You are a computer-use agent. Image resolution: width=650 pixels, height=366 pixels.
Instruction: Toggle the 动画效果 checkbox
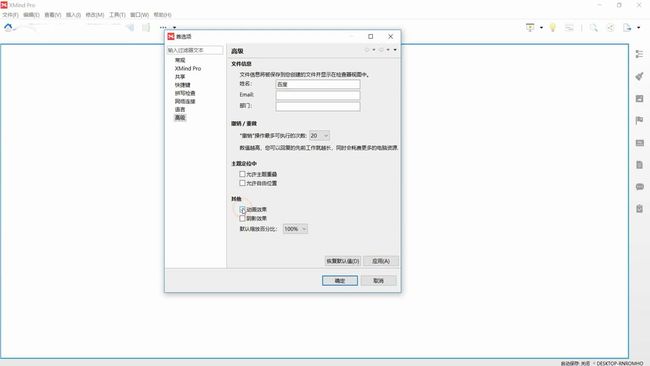(243, 210)
